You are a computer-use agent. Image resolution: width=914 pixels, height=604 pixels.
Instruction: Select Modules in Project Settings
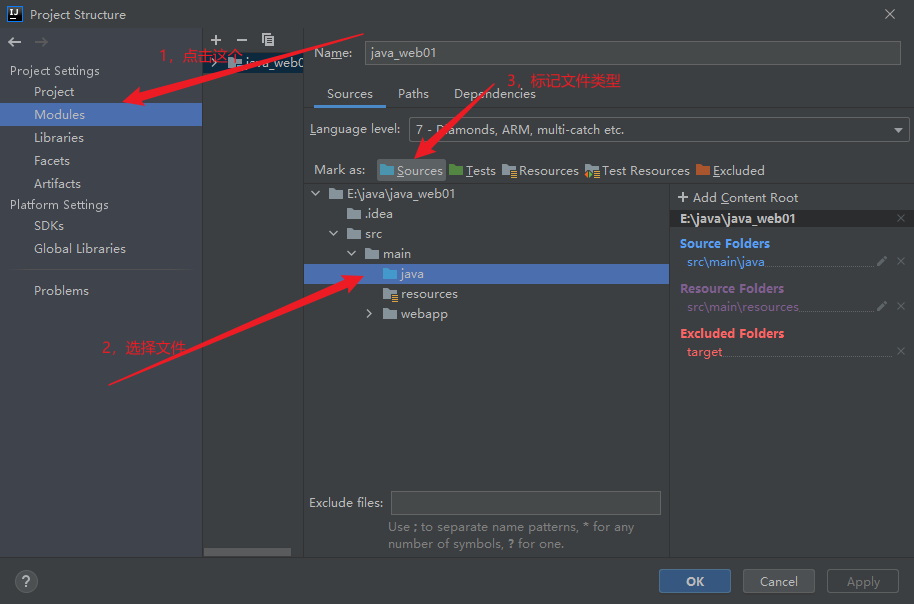pyautogui.click(x=101, y=114)
